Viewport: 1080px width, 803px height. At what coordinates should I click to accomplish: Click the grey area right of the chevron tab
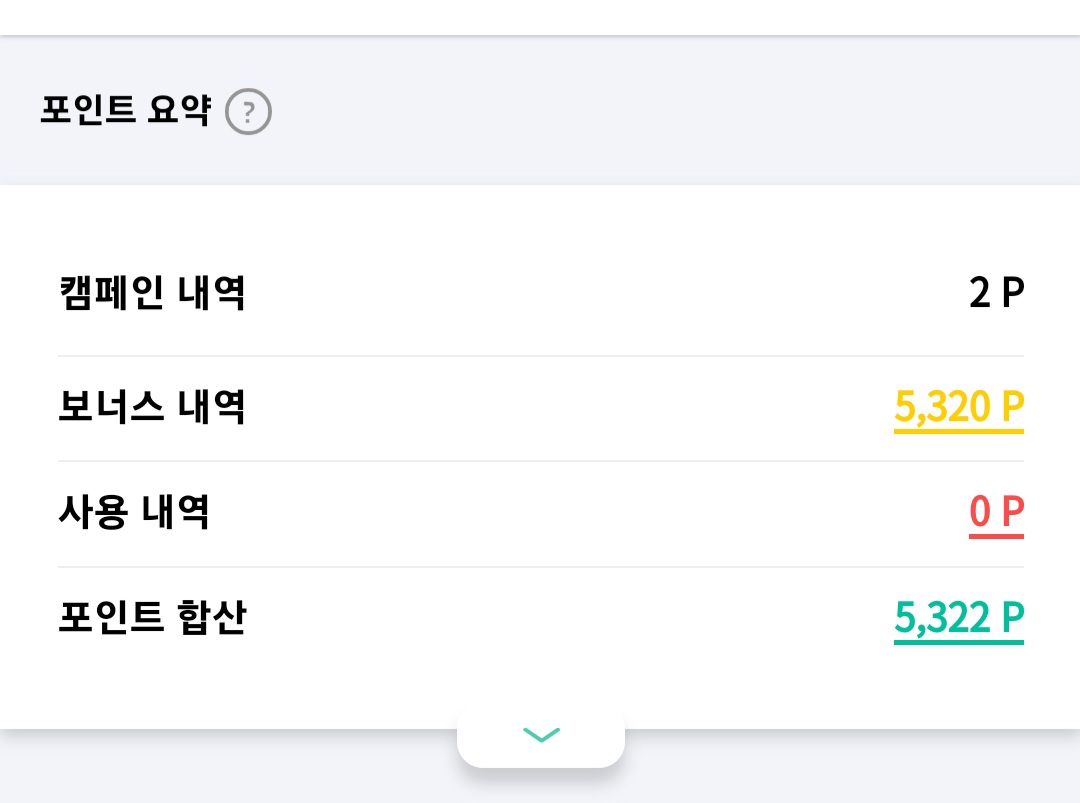point(850,768)
